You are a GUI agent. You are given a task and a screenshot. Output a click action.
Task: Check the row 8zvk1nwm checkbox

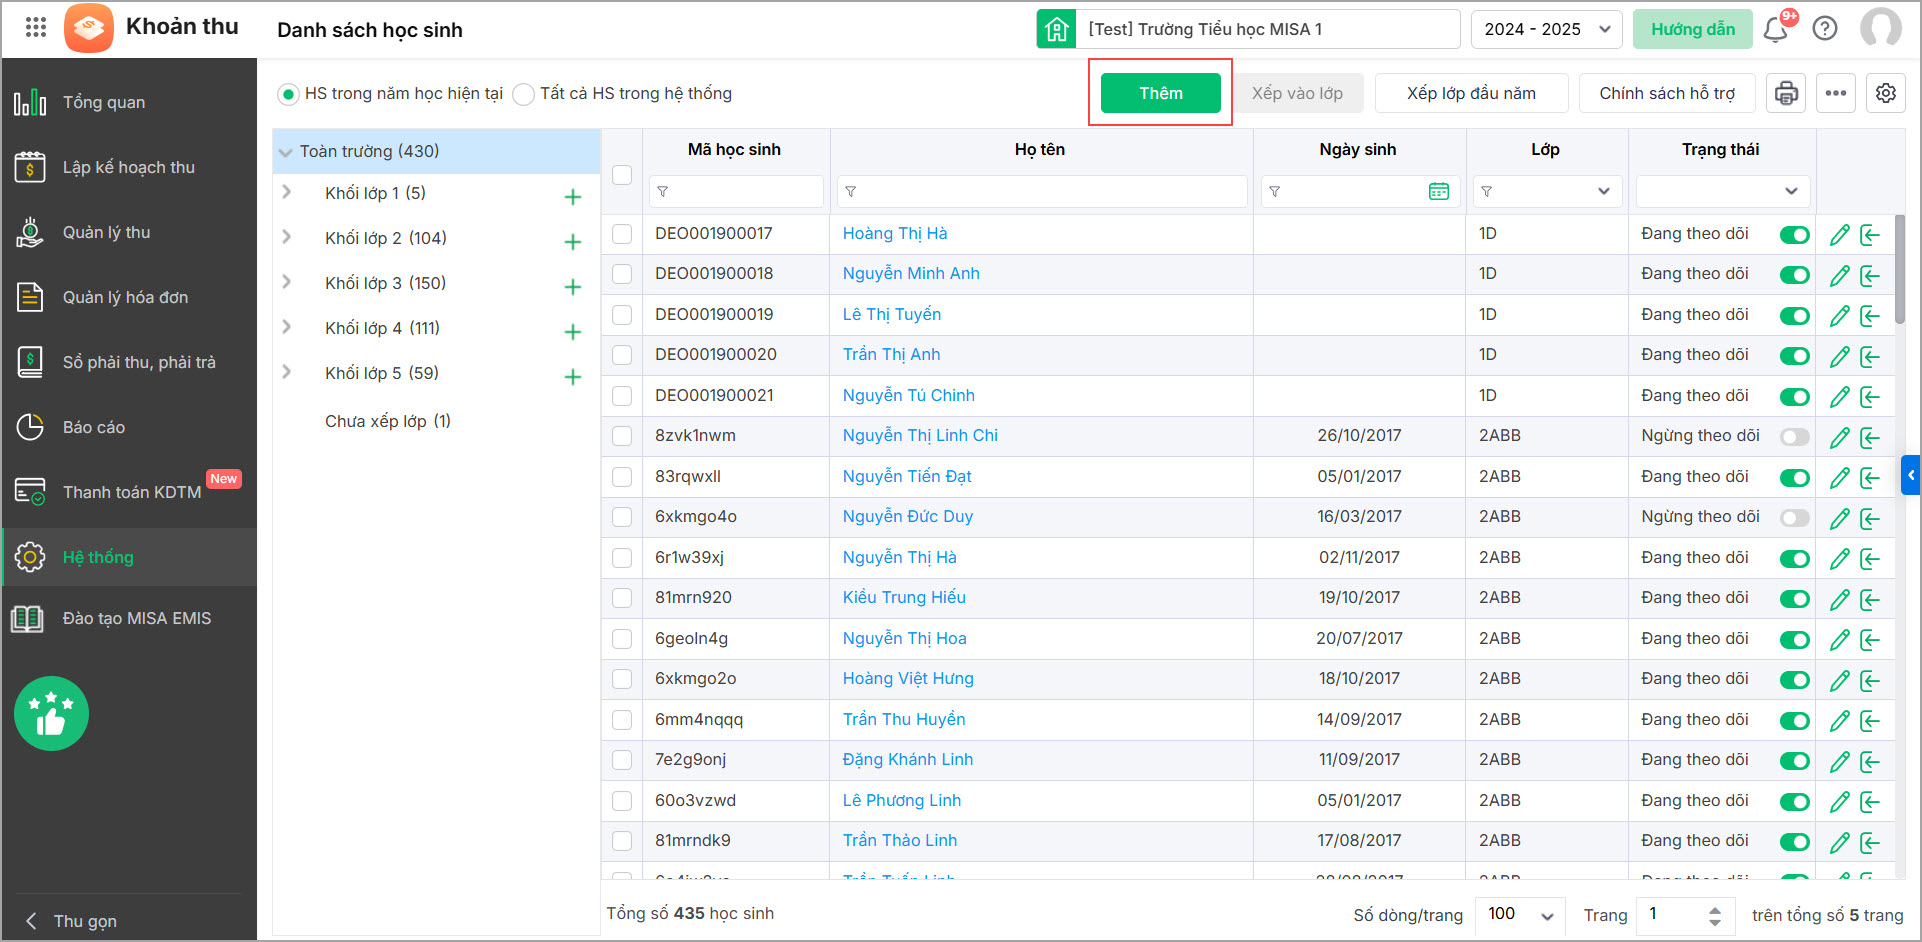pos(622,436)
